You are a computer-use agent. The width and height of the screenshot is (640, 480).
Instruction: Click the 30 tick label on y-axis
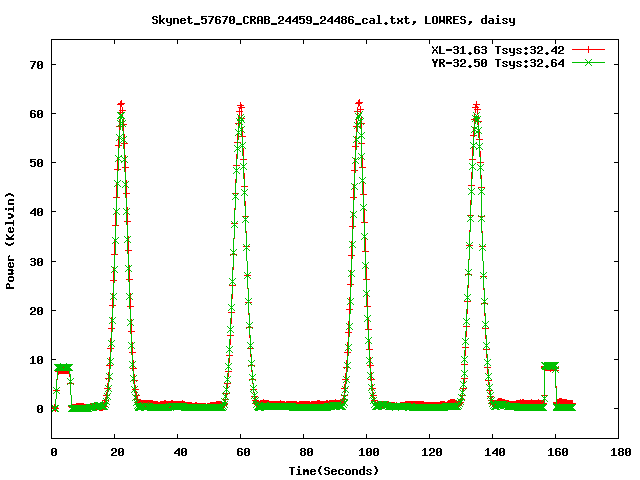point(37,261)
